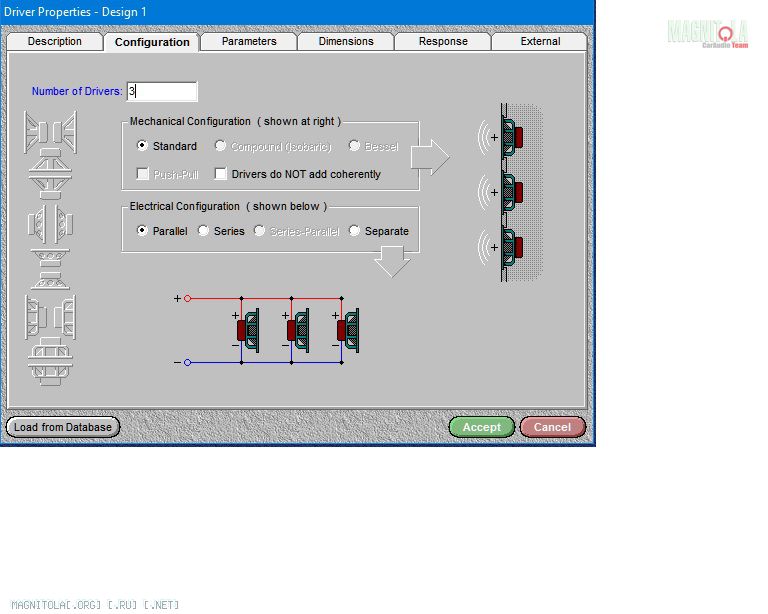The height and width of the screenshot is (614, 768).
Task: Open the Response tab
Action: (x=443, y=42)
